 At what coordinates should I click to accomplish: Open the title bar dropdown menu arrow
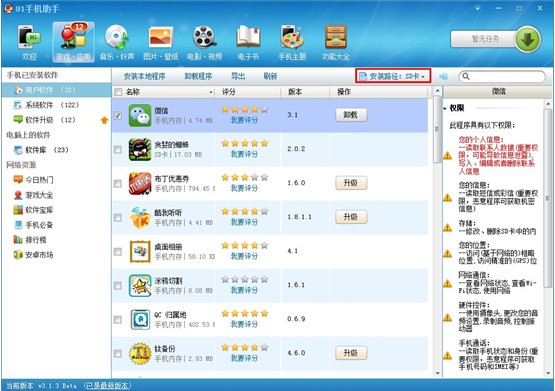(x=477, y=8)
